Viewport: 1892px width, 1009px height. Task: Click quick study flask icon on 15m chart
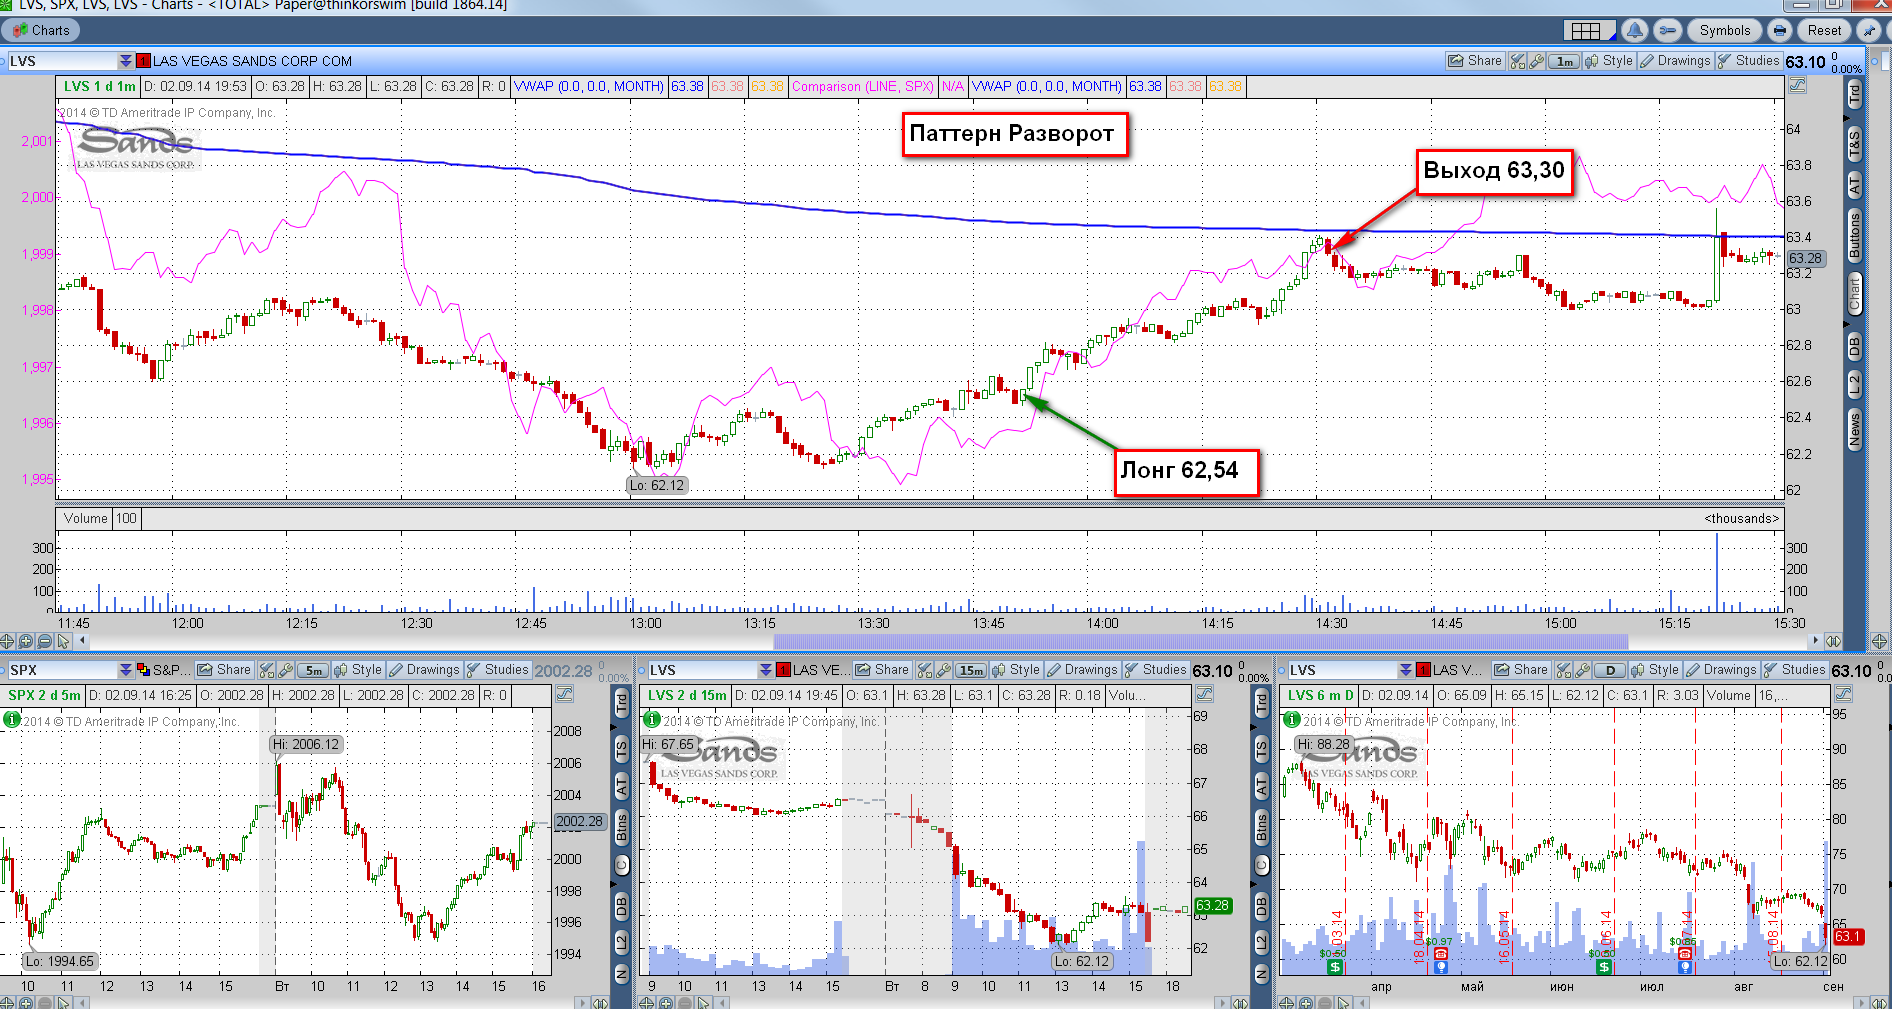(925, 670)
